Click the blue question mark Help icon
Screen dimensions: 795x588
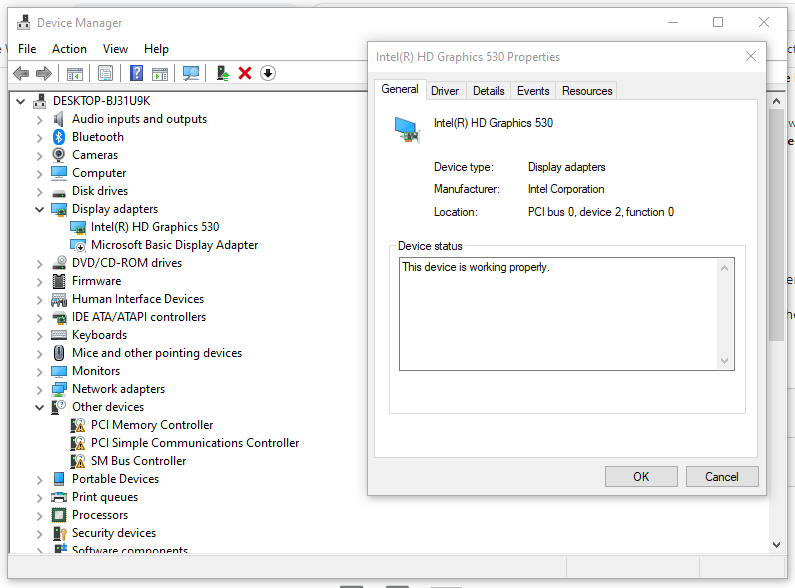point(137,73)
